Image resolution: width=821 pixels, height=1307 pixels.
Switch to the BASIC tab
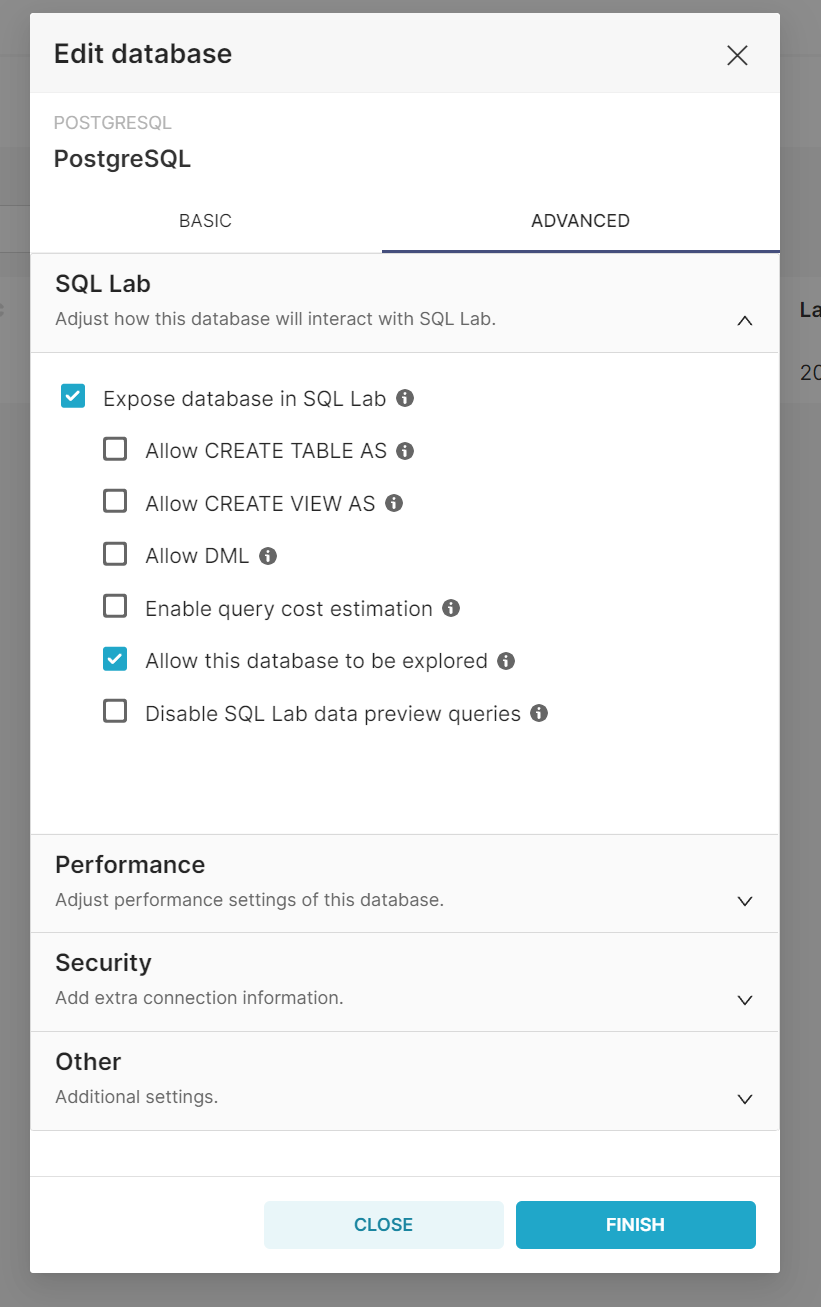(205, 221)
